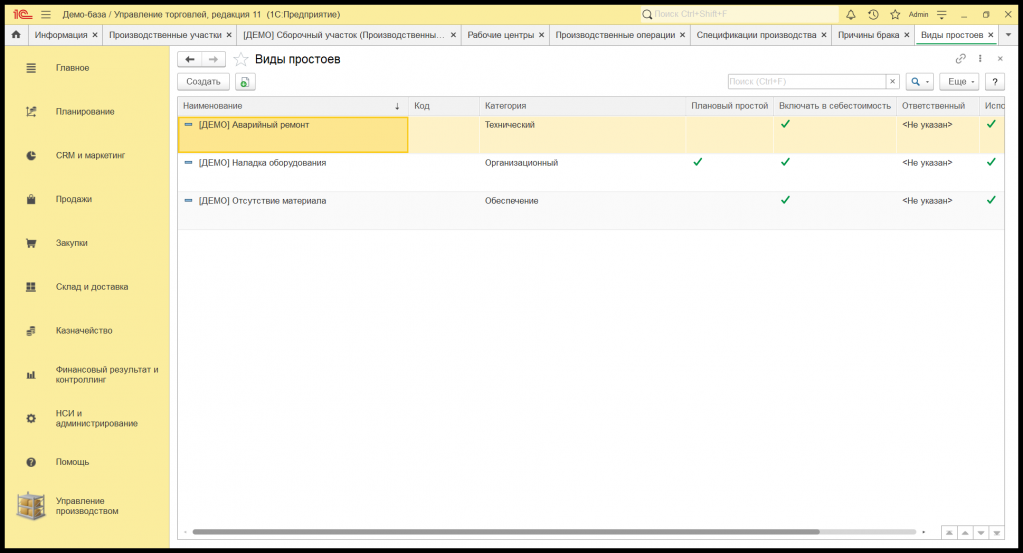
Task: Expand the search magnifier dropdown
Action: click(x=920, y=82)
